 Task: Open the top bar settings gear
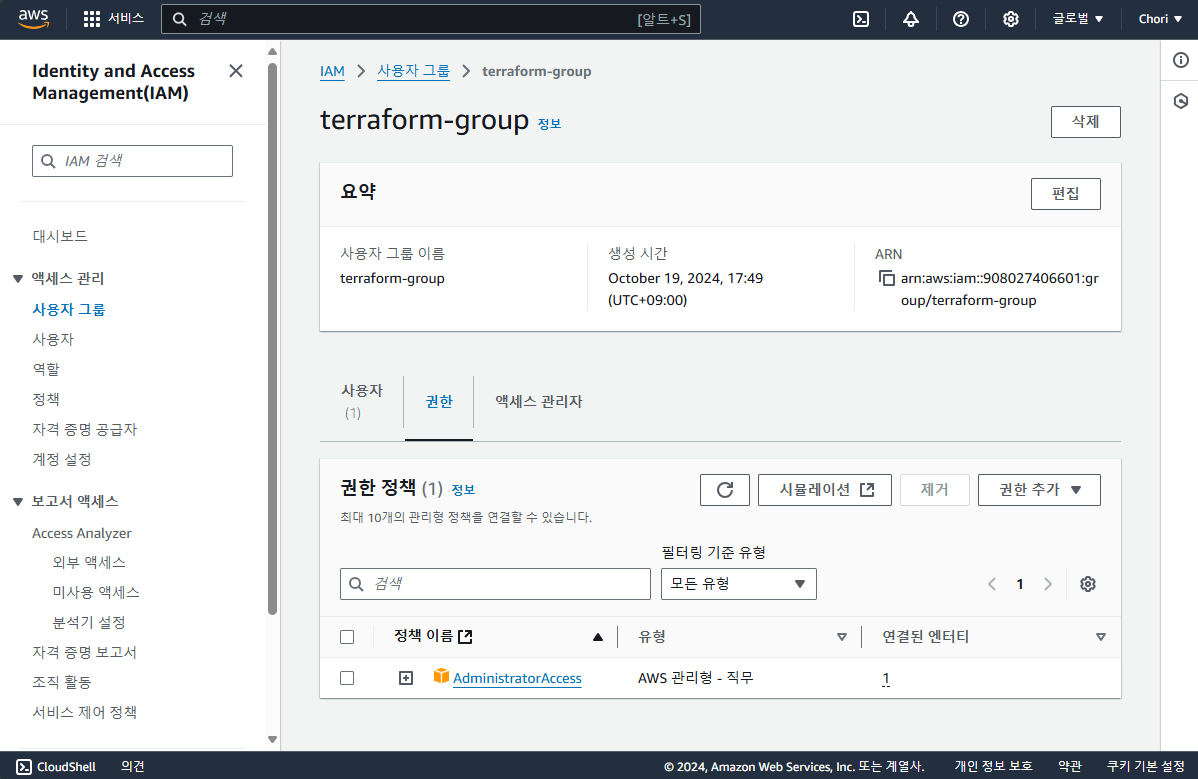point(1011,19)
